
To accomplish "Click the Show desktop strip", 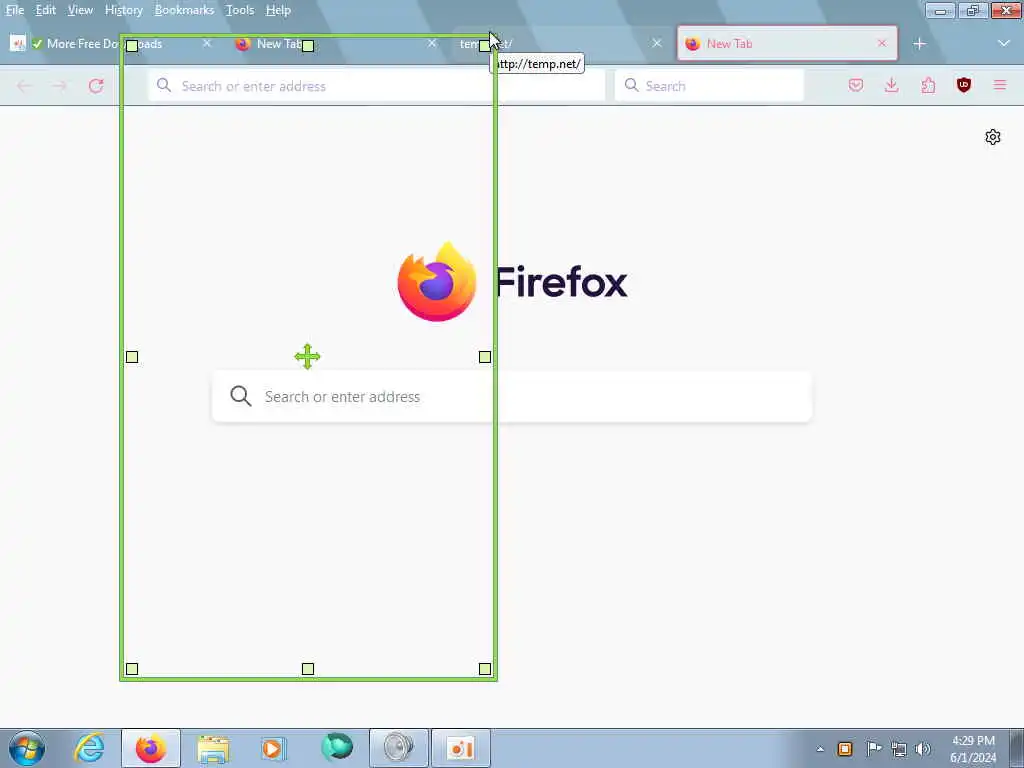I will pos(1017,748).
